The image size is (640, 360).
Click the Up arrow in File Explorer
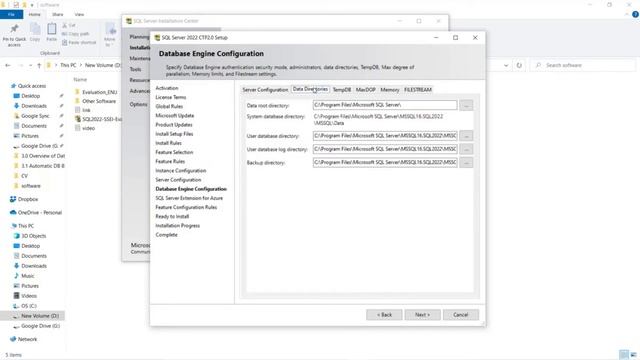pyautogui.click(x=39, y=65)
